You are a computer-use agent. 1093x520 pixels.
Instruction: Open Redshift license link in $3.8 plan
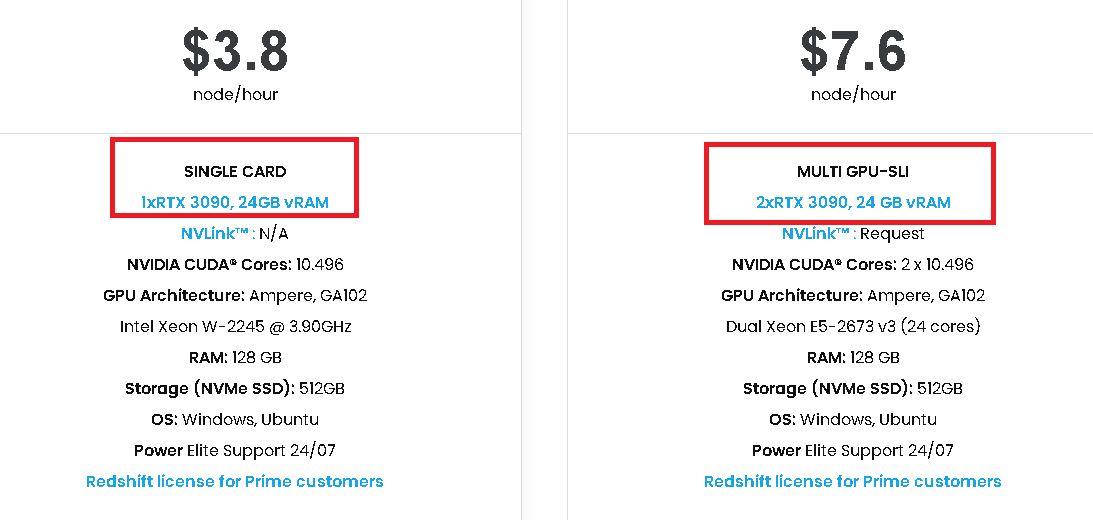coord(234,481)
